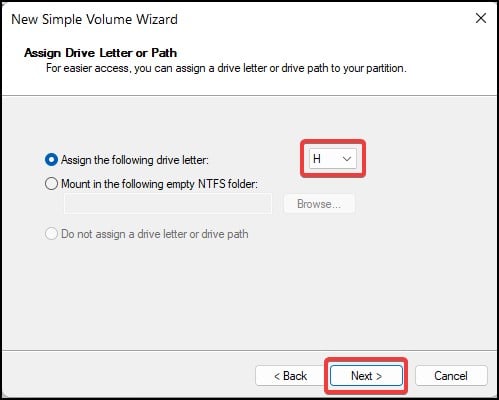Screen dimensions: 499x400
Task: Click the chevron arrow of the drive letter dropdown
Action: 347,159
